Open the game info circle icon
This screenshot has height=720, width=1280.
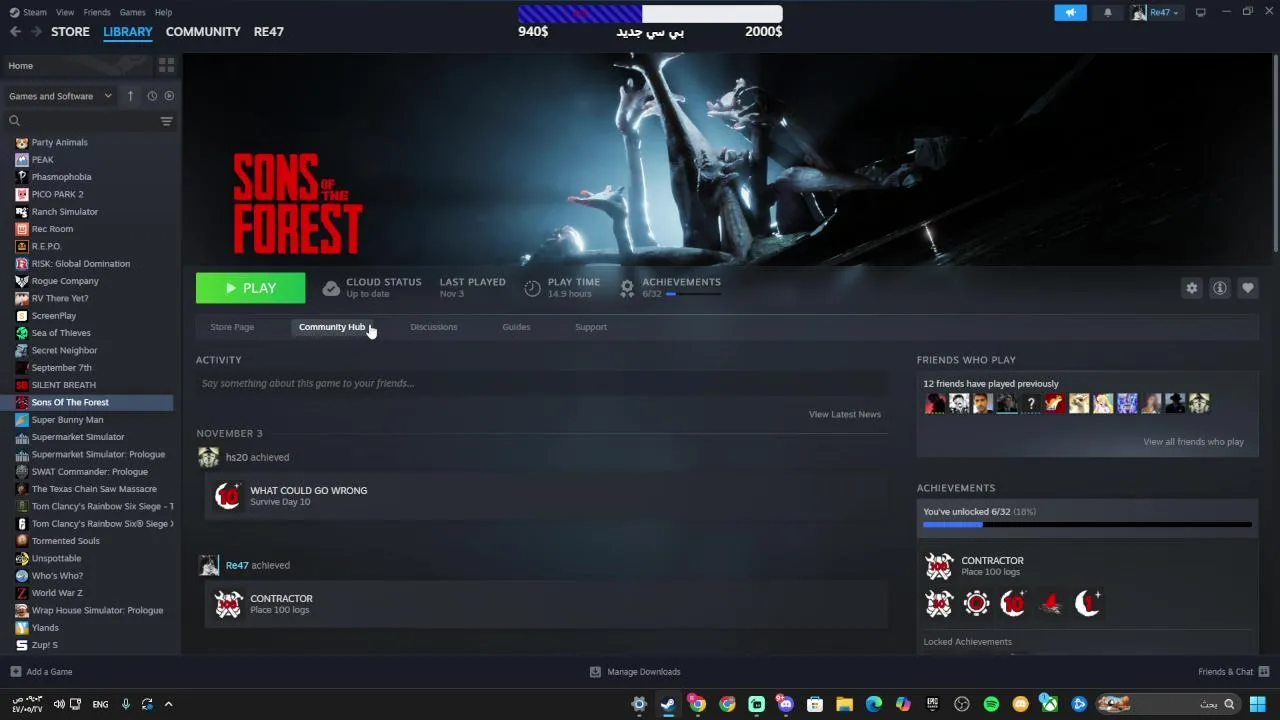click(1219, 288)
